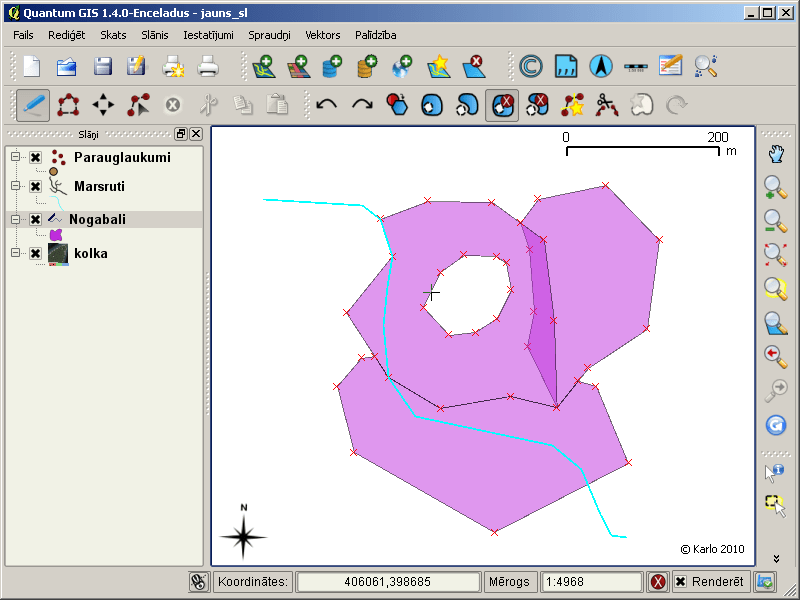
Task: Expand the hidden toolbar items chevron
Action: click(x=776, y=558)
